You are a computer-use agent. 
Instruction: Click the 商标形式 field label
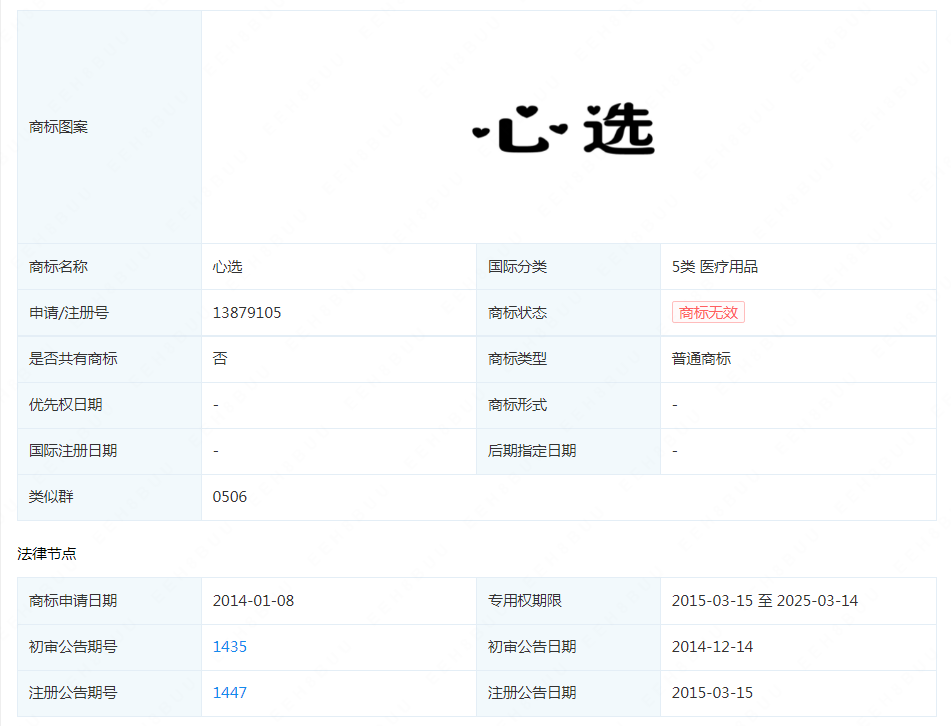click(x=517, y=405)
